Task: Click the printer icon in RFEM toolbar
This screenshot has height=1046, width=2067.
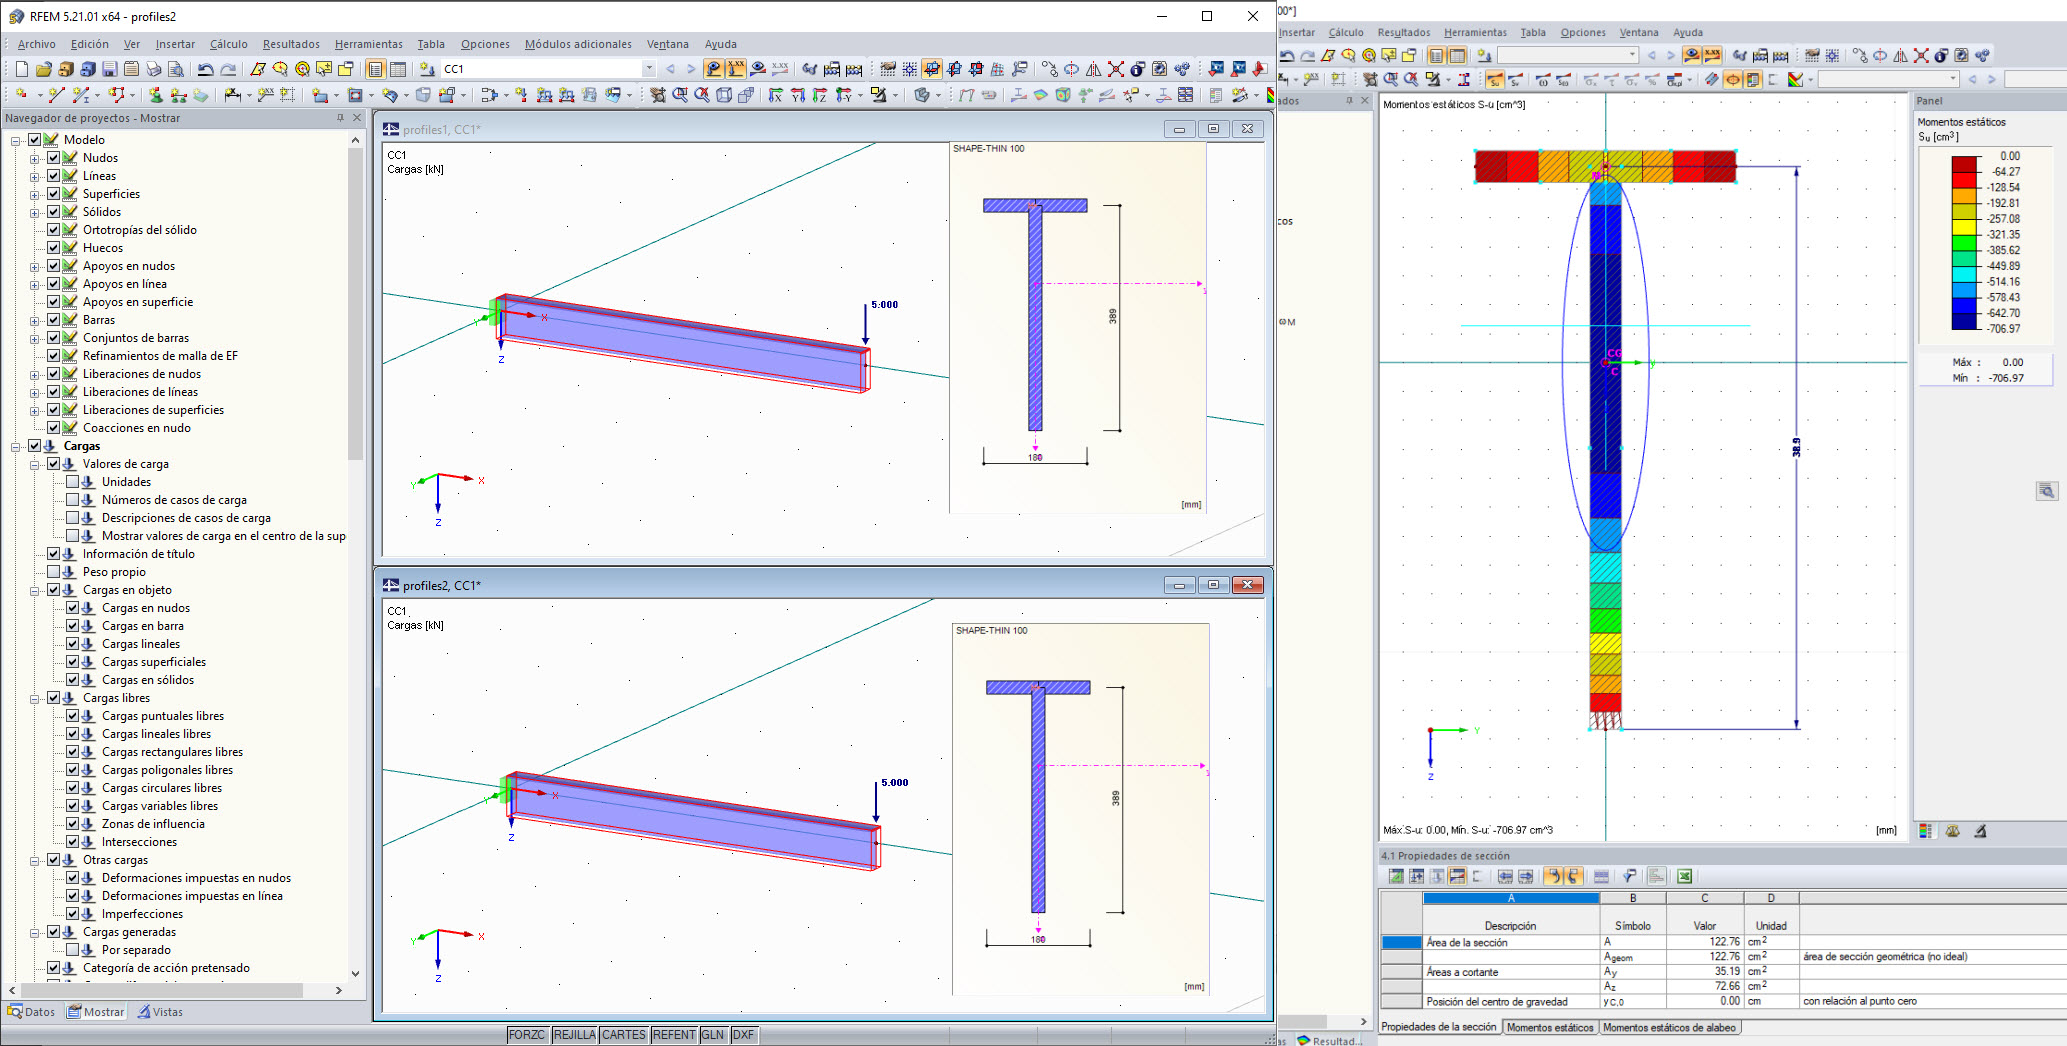Action: 154,69
